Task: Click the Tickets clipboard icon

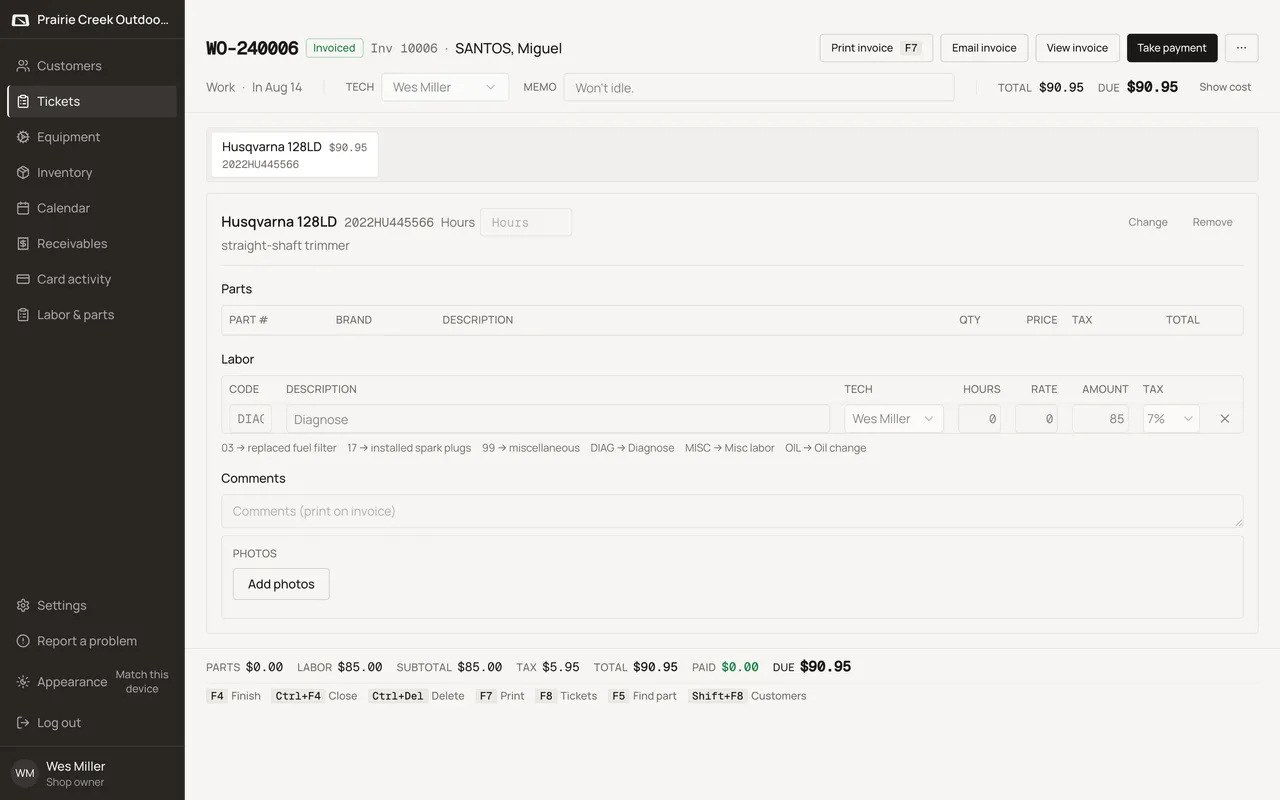Action: point(23,101)
